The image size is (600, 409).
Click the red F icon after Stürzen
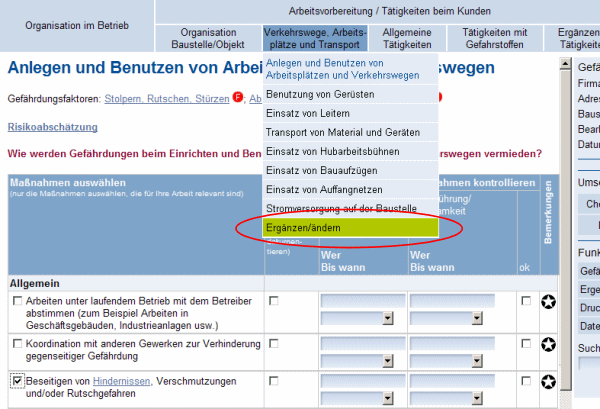pos(237,97)
